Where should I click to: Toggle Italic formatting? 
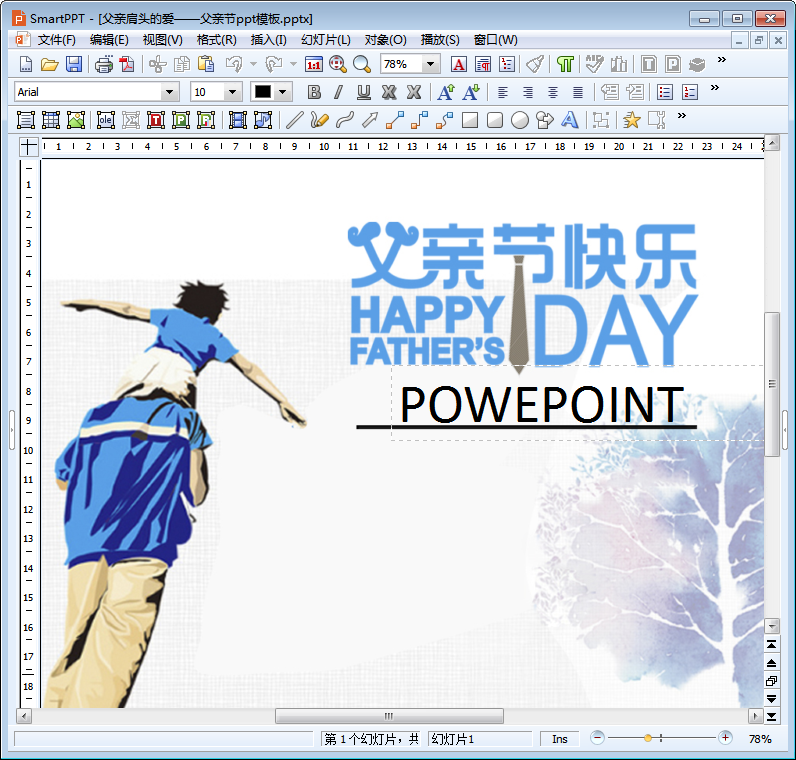pyautogui.click(x=339, y=92)
